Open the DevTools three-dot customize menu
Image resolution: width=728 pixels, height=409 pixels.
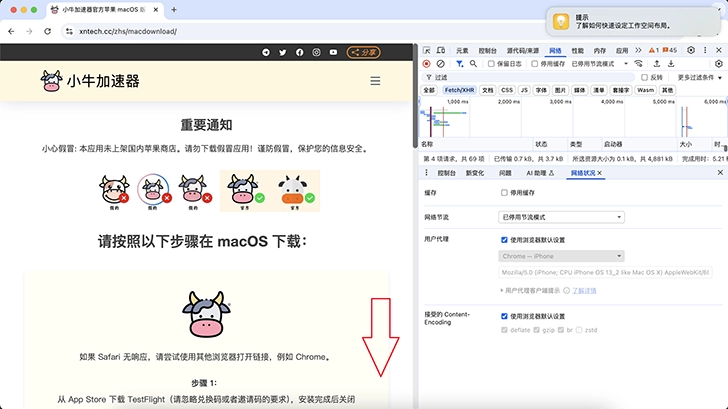[x=705, y=50]
